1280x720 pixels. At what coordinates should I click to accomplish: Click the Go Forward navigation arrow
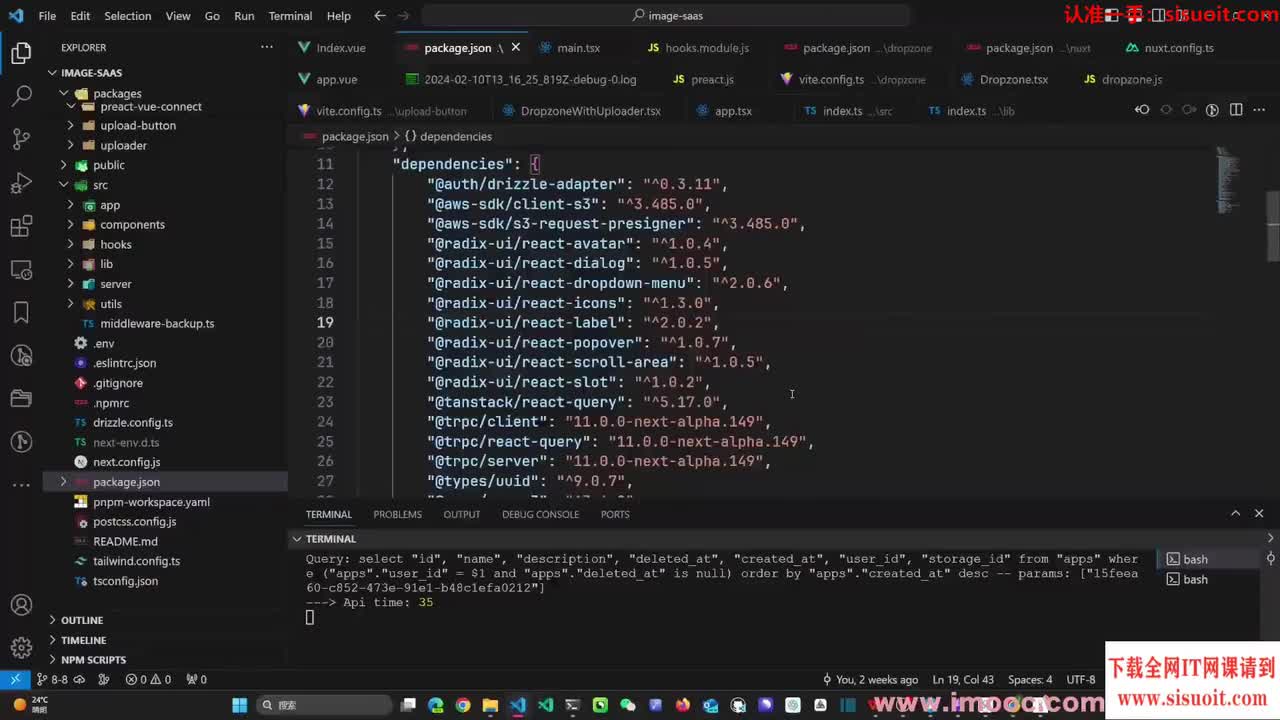(404, 16)
